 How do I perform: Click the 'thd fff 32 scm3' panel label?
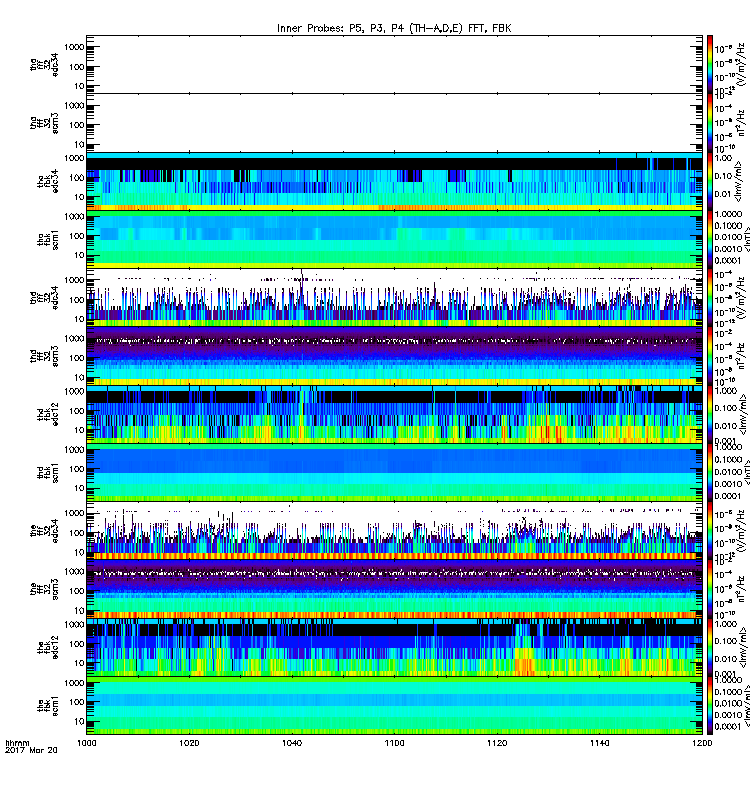[x=44, y=356]
